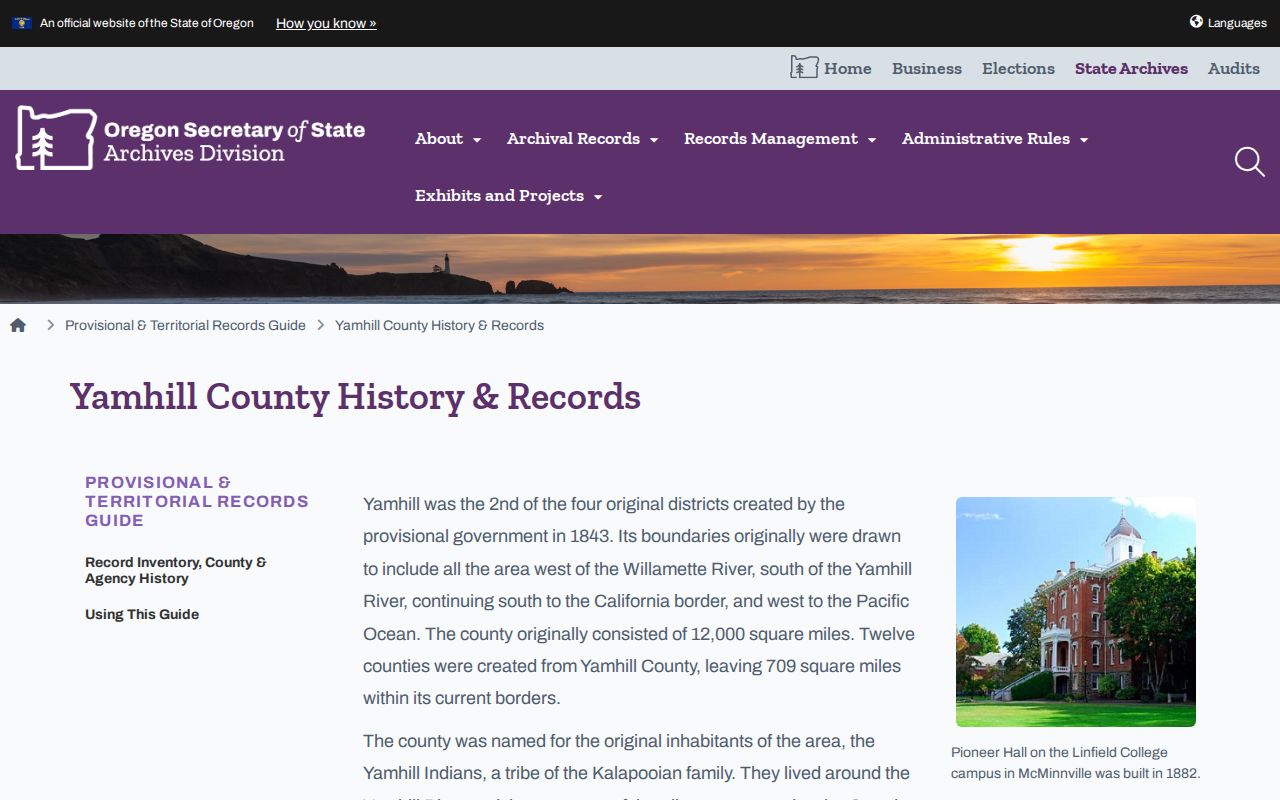Click the Yamhill County History & Records title
The width and height of the screenshot is (1280, 800).
[355, 397]
